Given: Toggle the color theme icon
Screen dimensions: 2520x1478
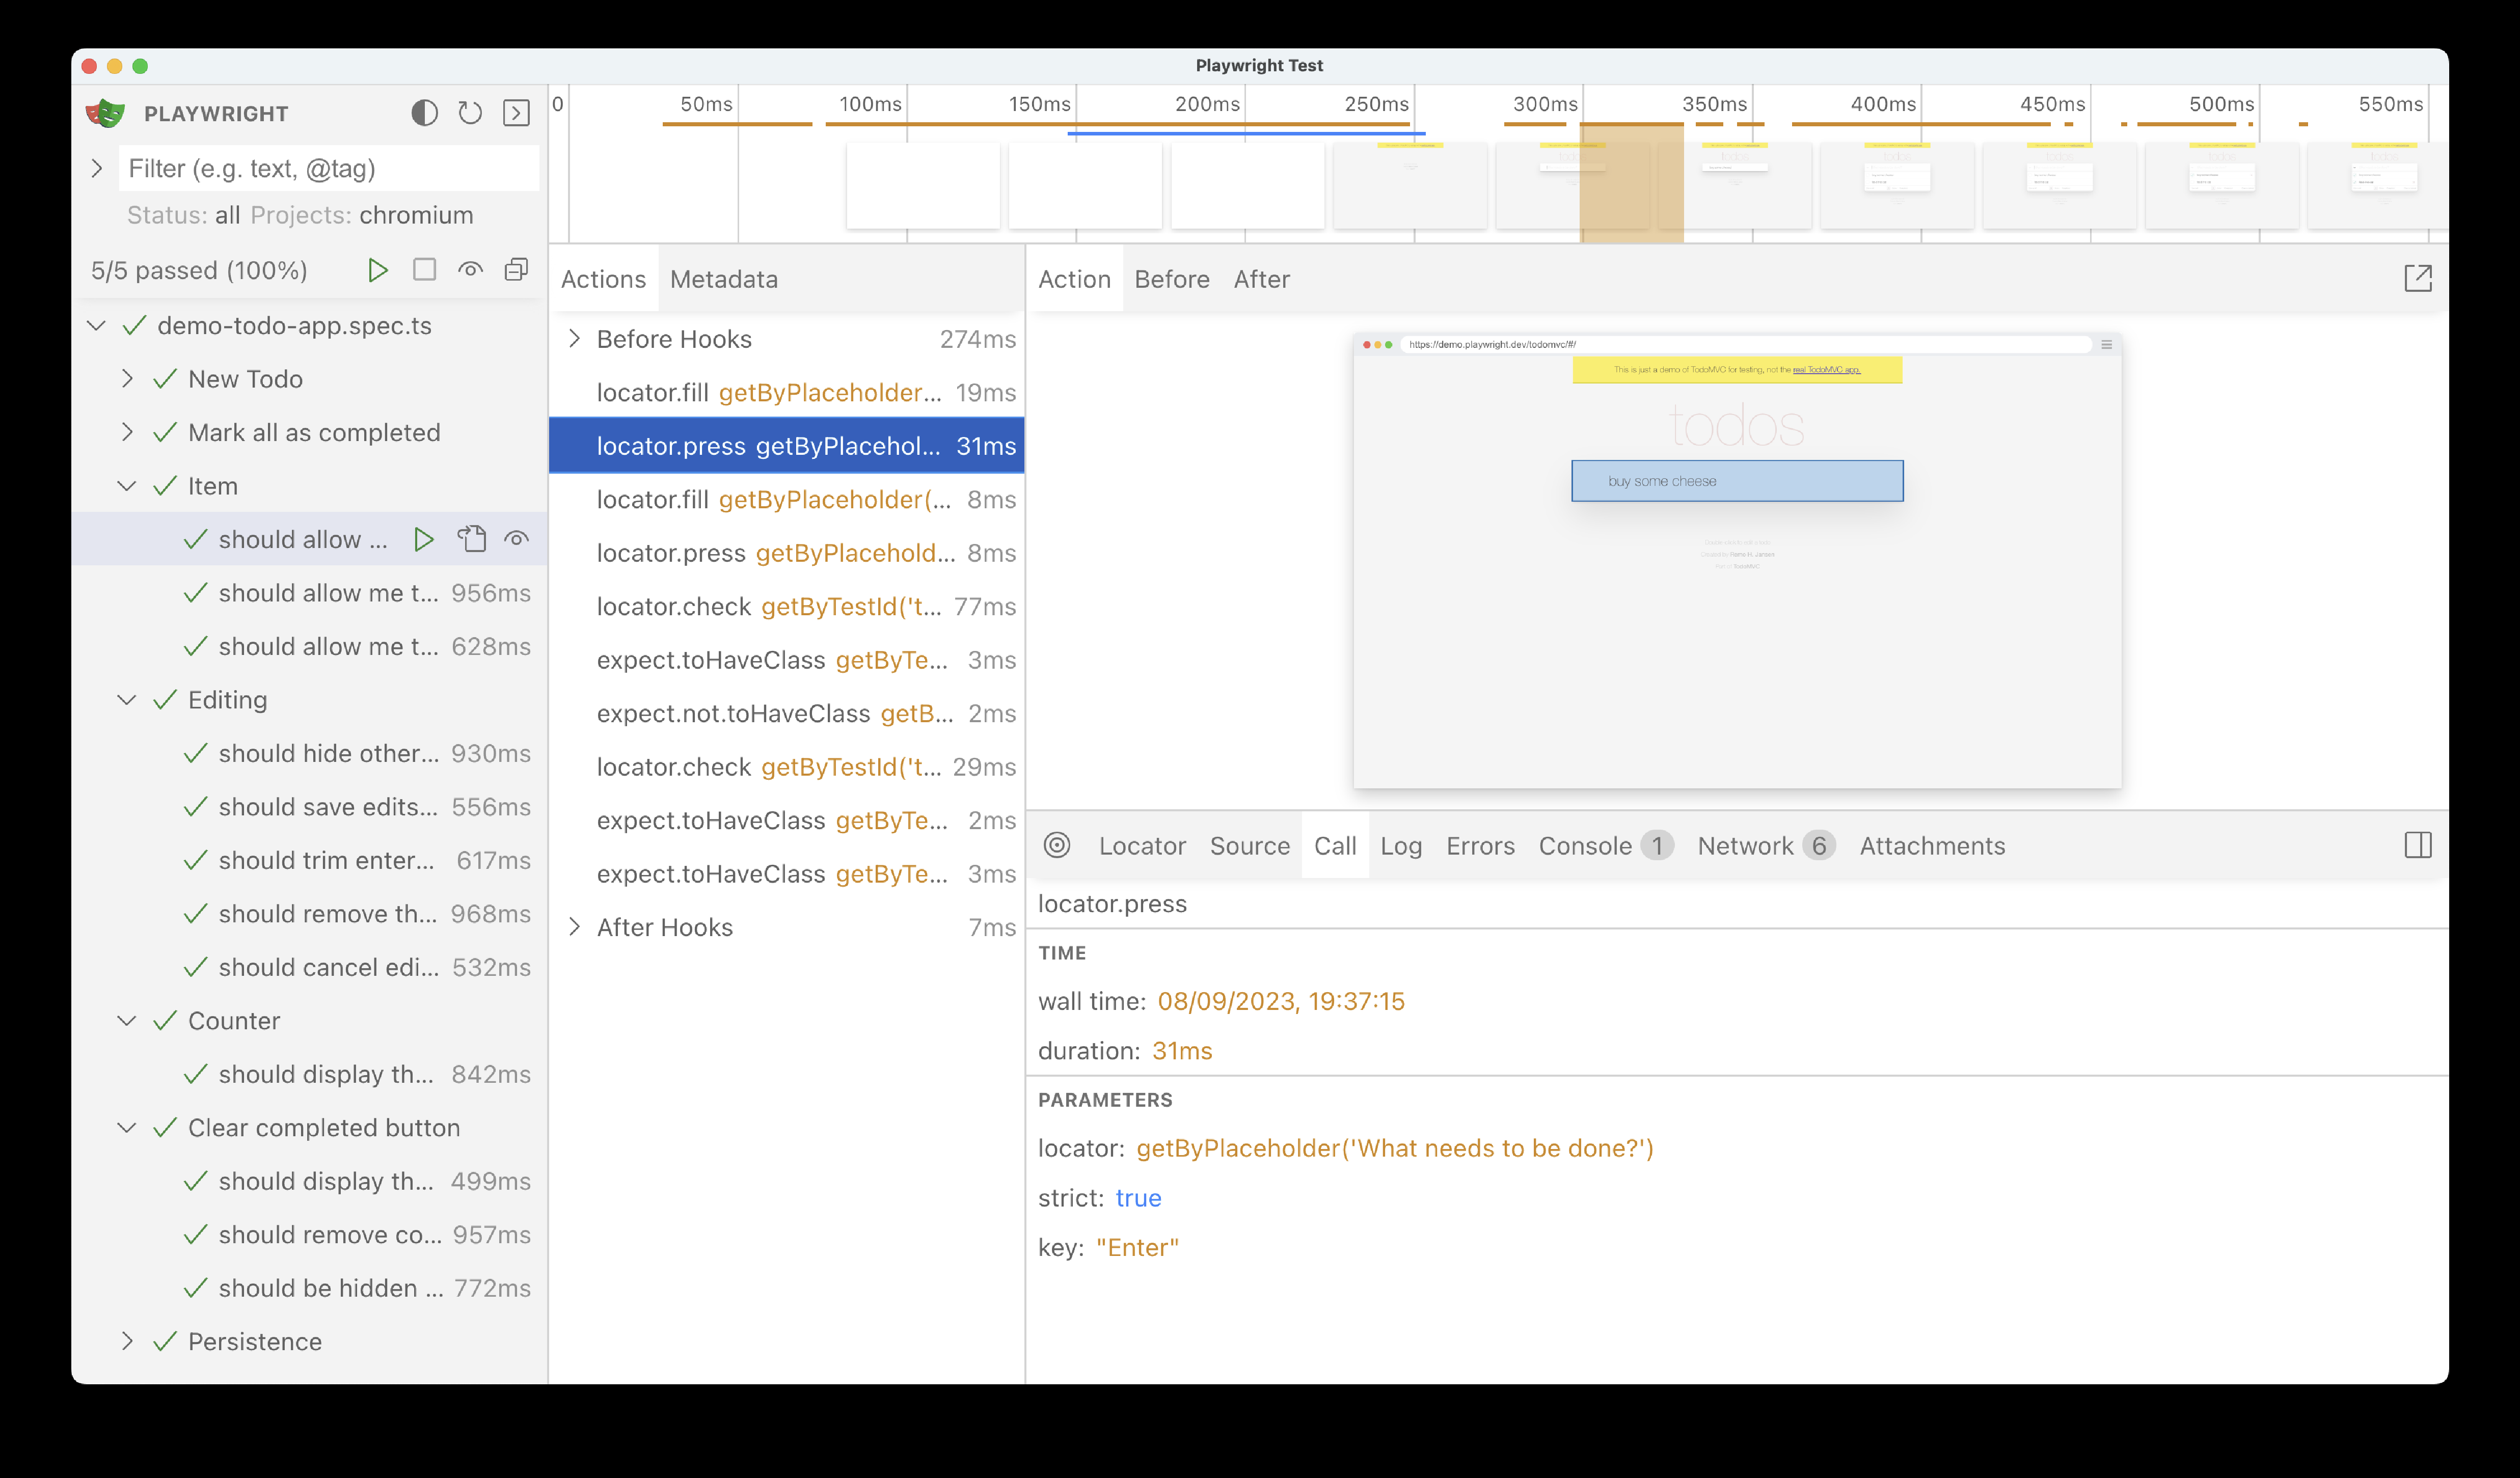Looking at the screenshot, I should coord(424,113).
